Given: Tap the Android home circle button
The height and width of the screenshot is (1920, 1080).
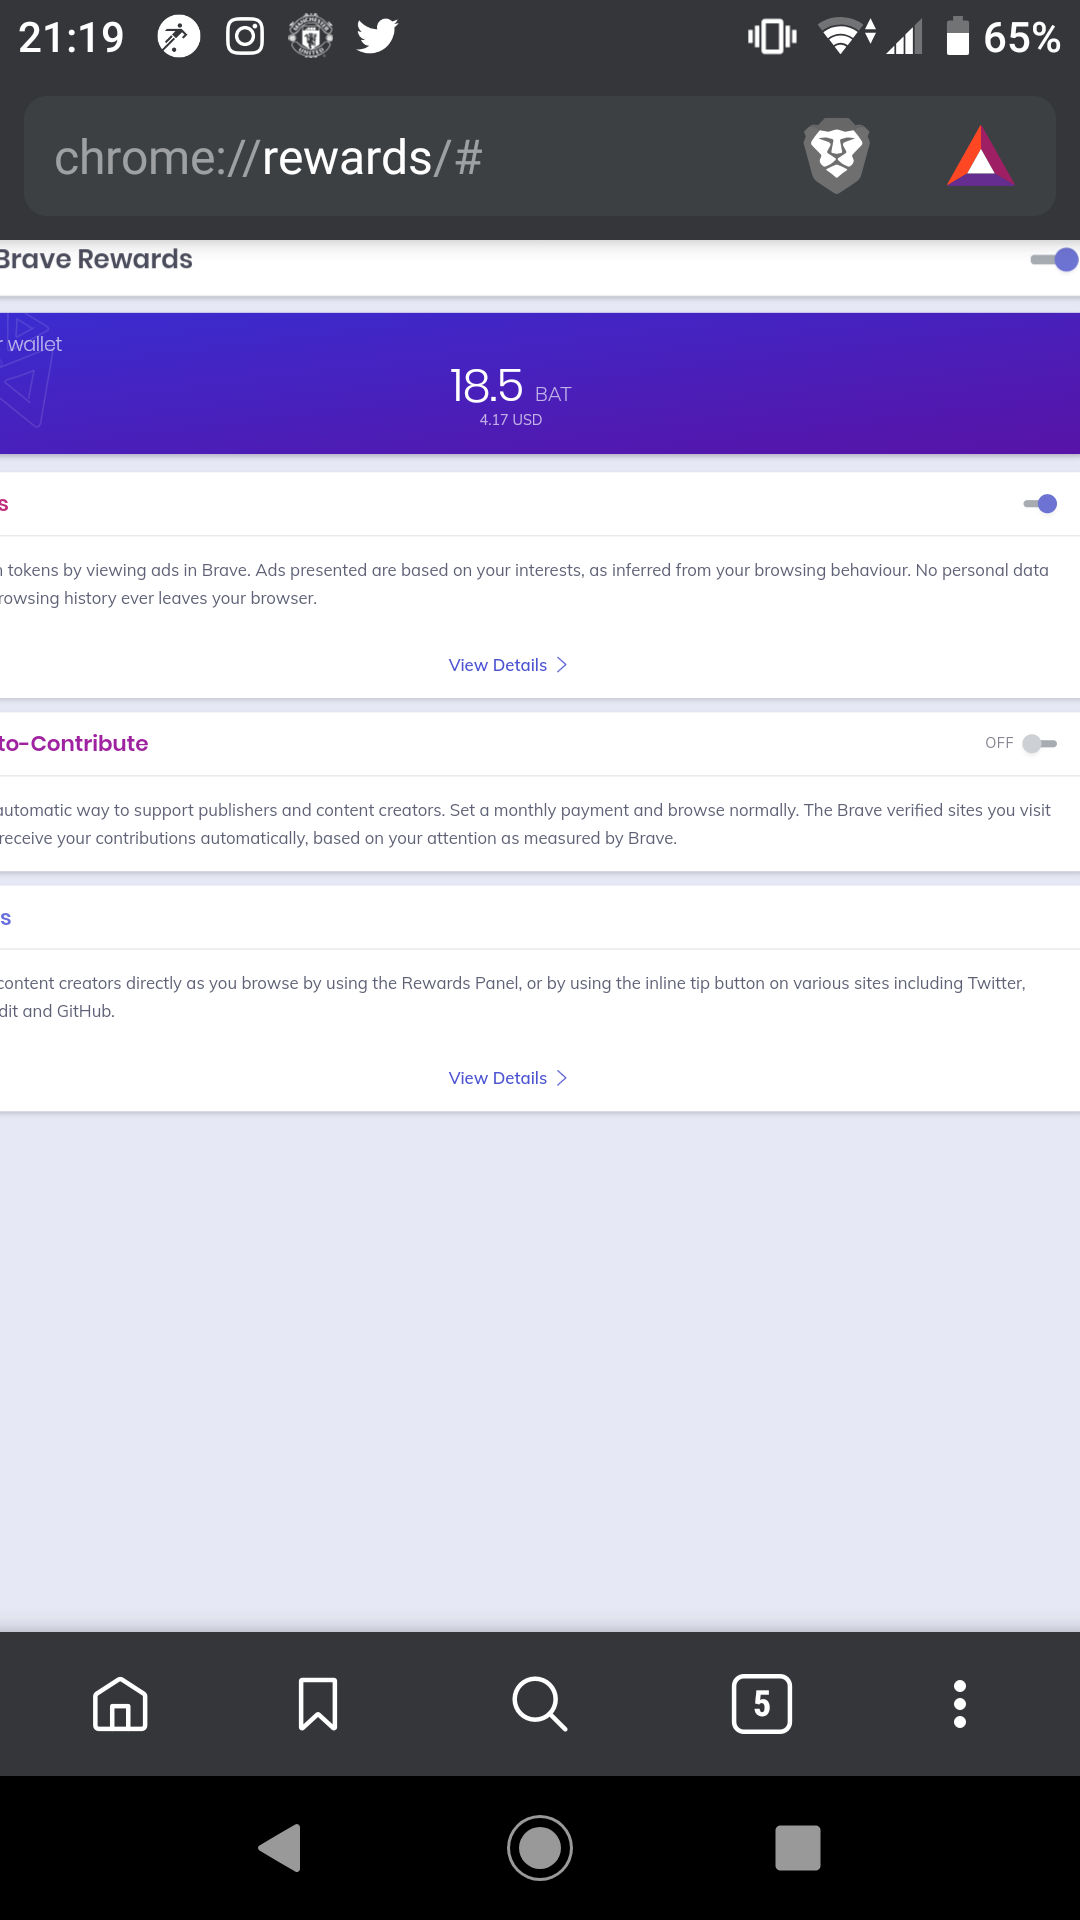Looking at the screenshot, I should (540, 1848).
